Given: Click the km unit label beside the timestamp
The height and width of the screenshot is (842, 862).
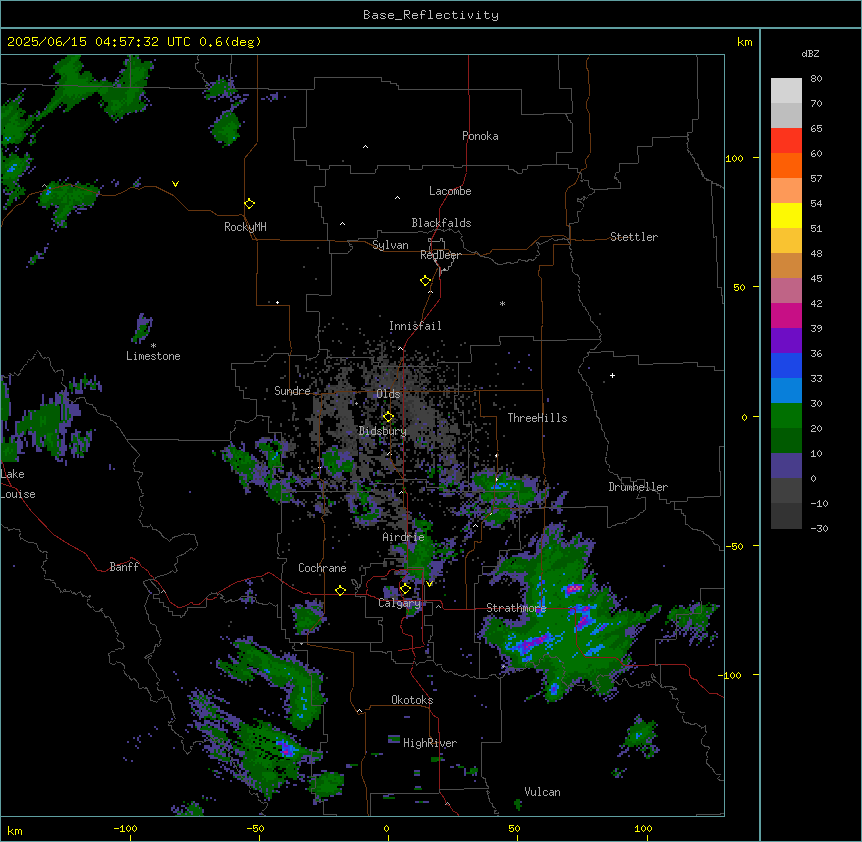Looking at the screenshot, I should (x=744, y=42).
